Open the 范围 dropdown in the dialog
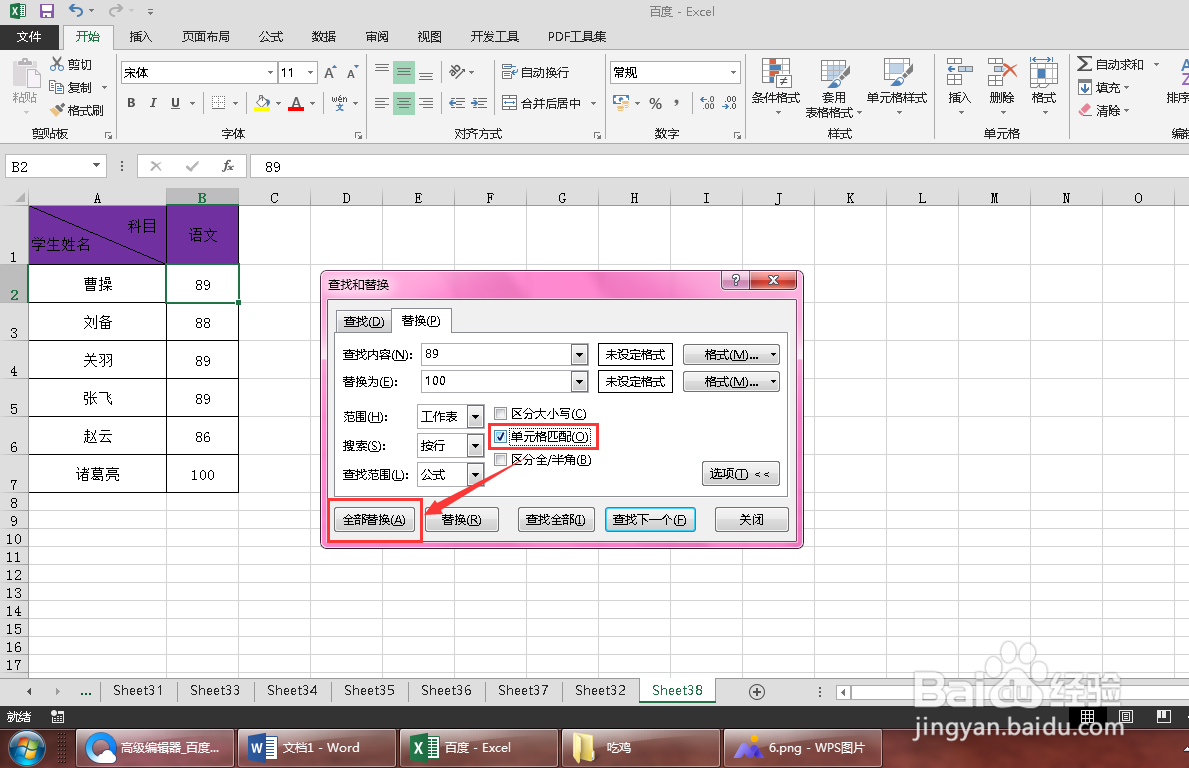The height and width of the screenshot is (768, 1189). [475, 415]
